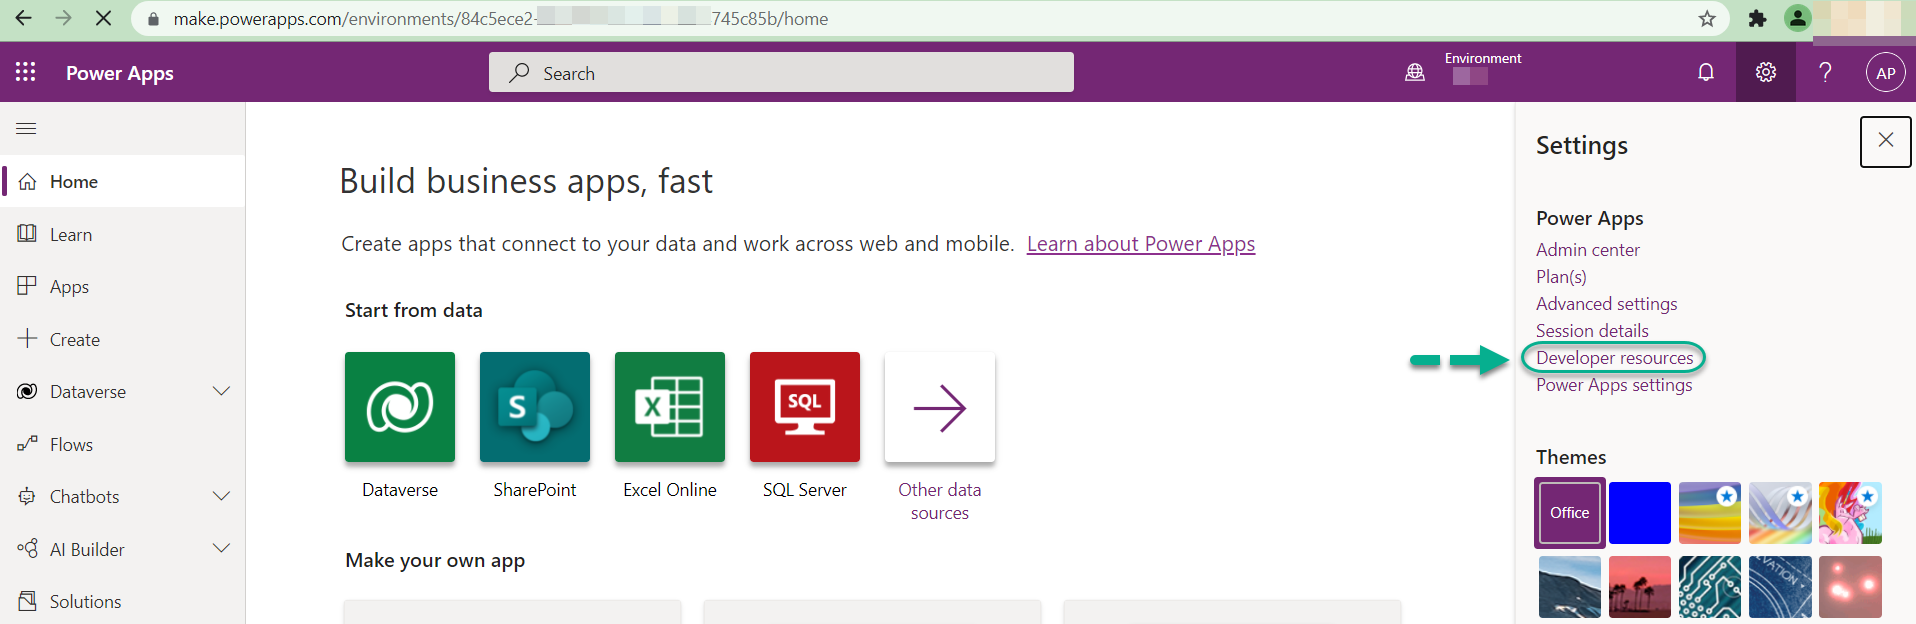Open Apps in left navigation

(x=123, y=287)
